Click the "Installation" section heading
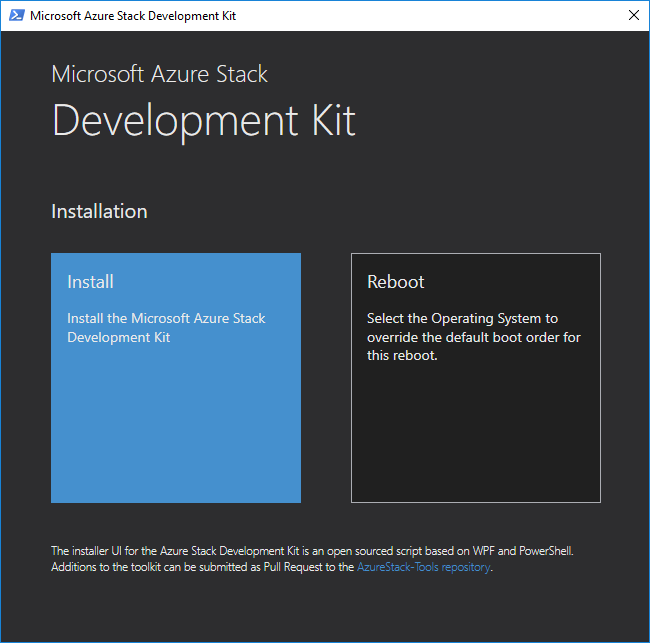This screenshot has height=643, width=650. click(x=99, y=211)
